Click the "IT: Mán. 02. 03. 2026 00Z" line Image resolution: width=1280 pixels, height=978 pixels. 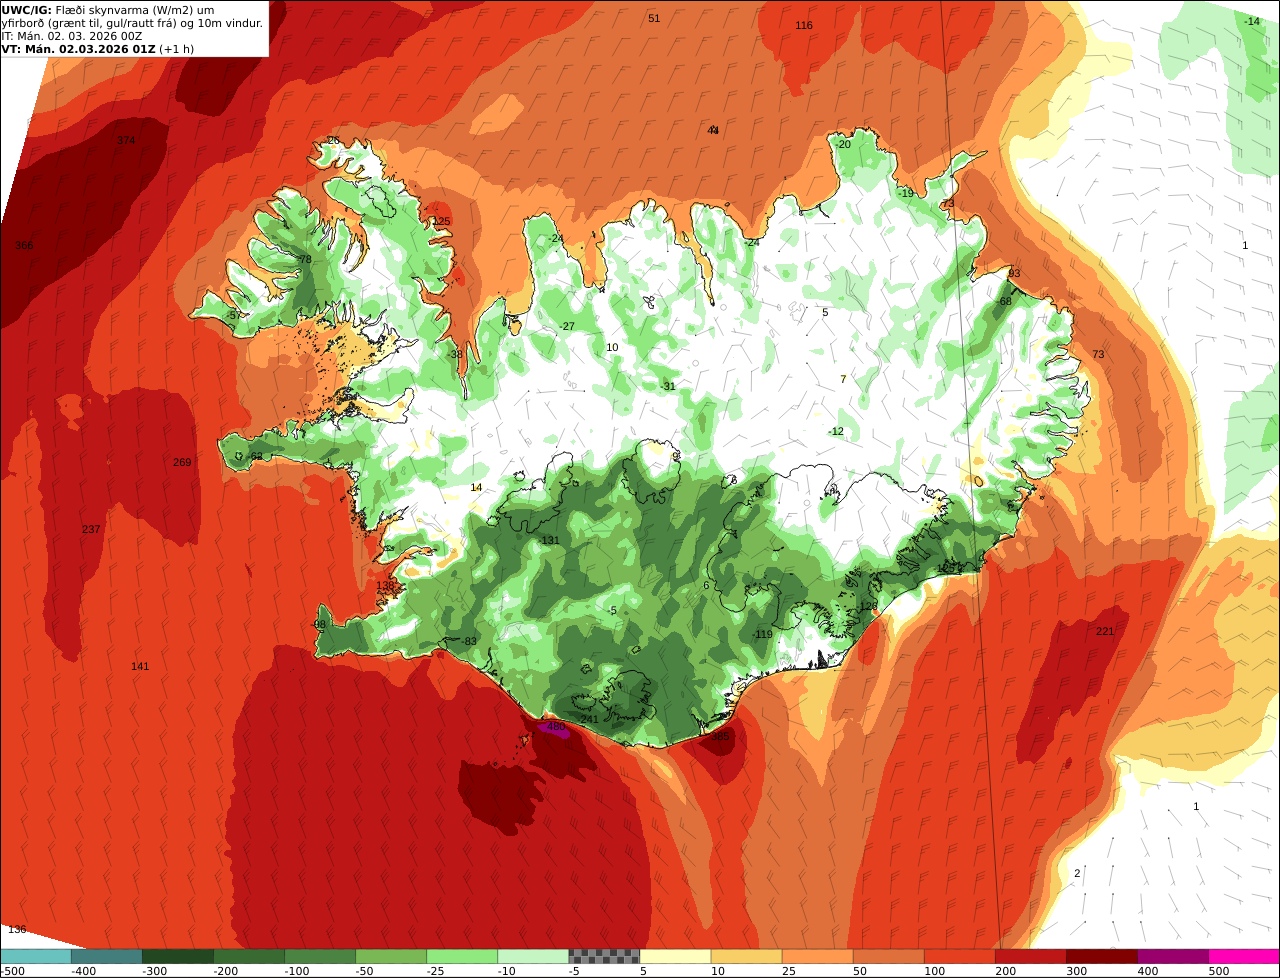coord(72,36)
